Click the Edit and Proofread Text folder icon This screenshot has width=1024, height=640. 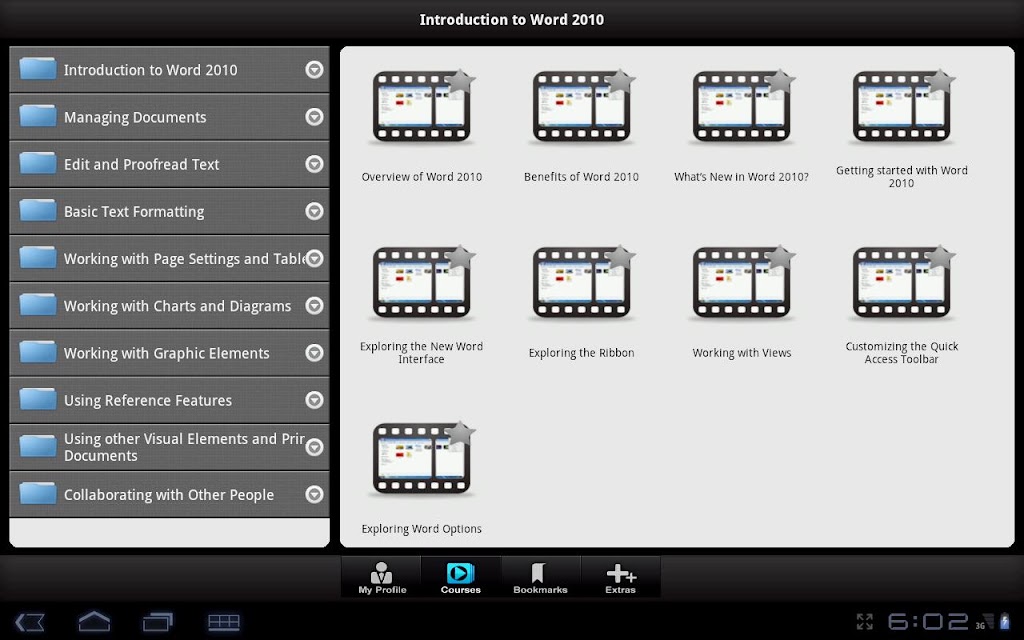click(x=38, y=163)
